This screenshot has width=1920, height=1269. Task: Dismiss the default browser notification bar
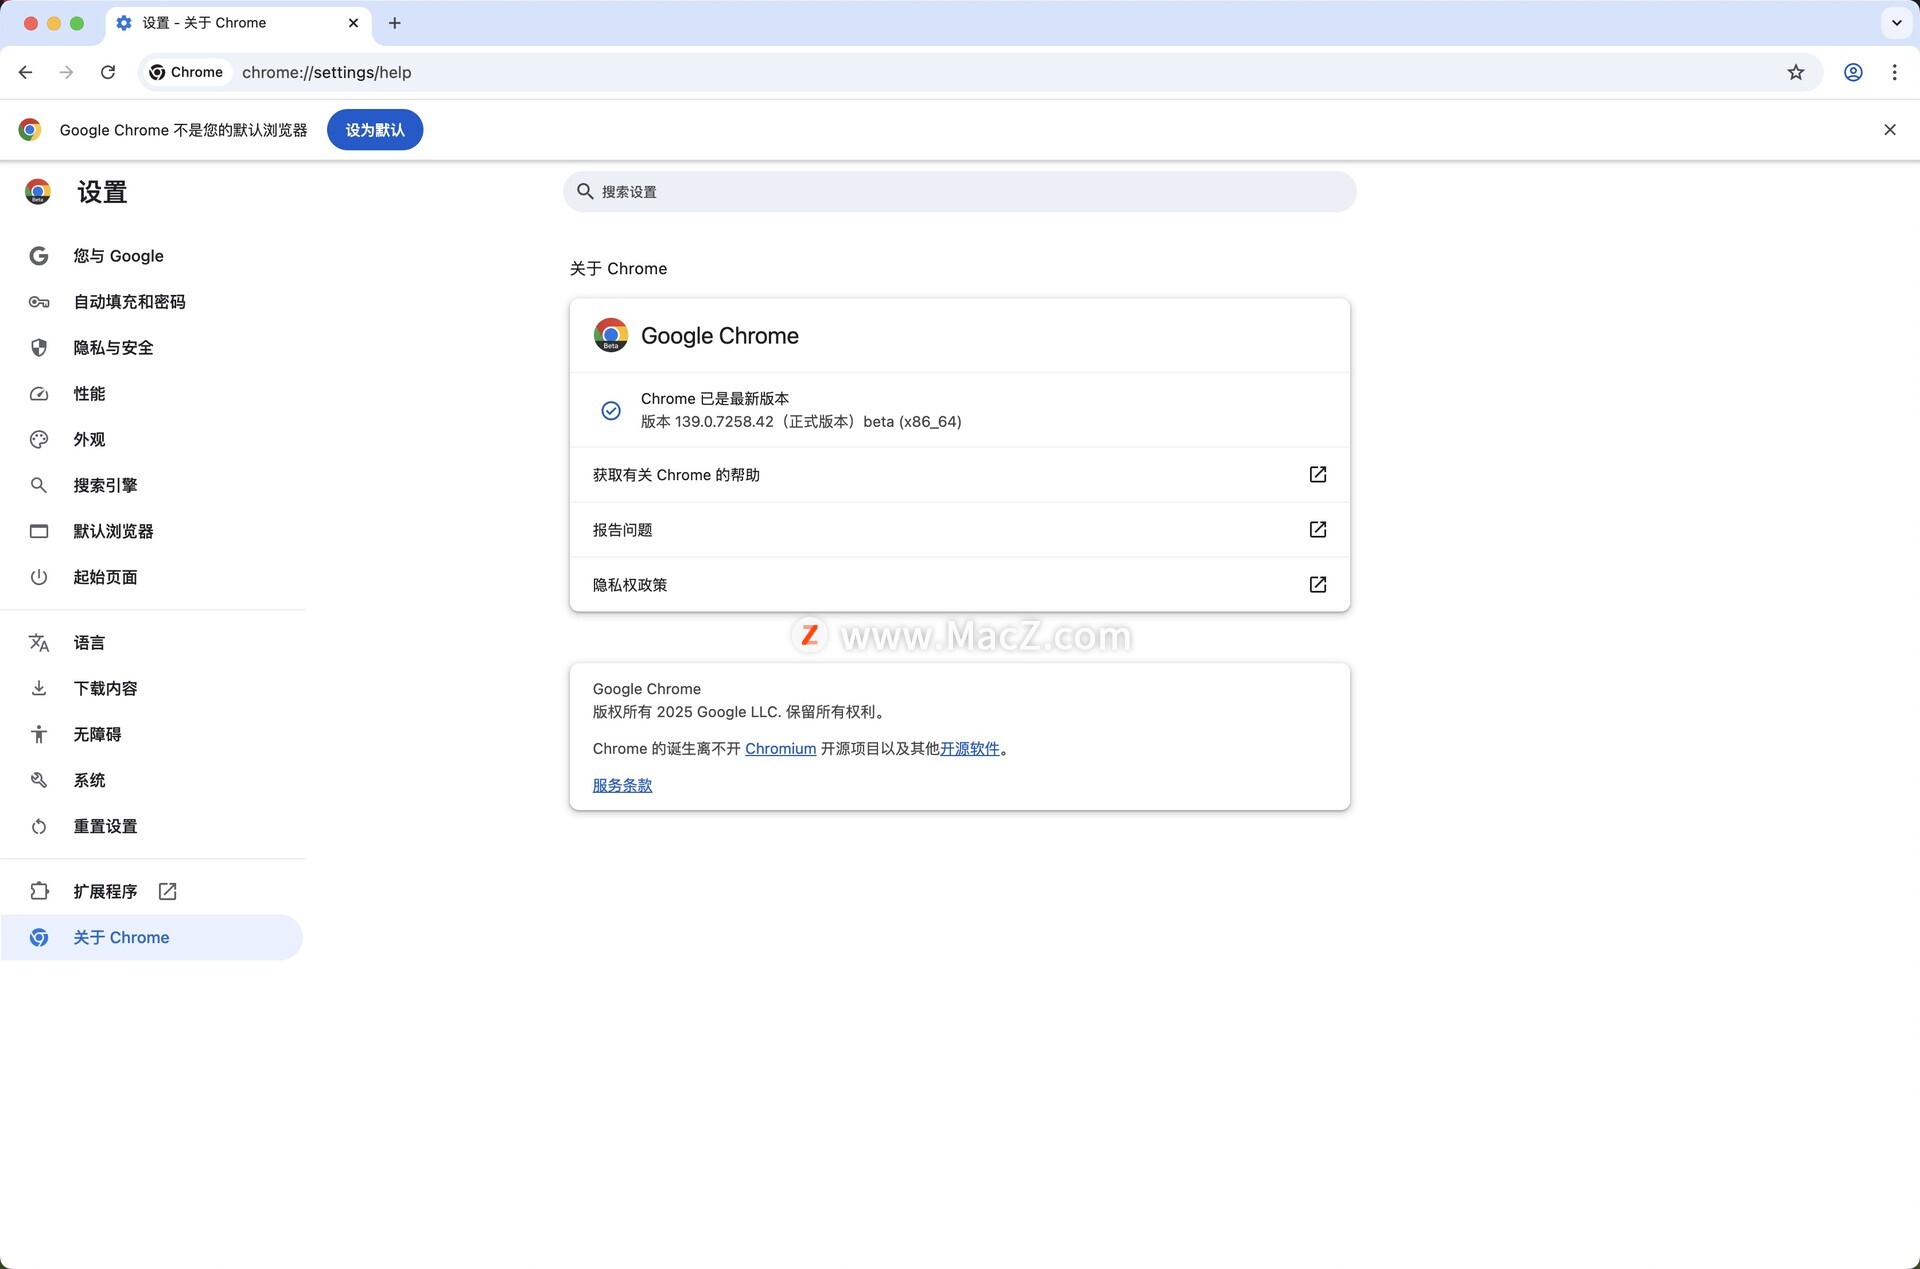coord(1890,130)
